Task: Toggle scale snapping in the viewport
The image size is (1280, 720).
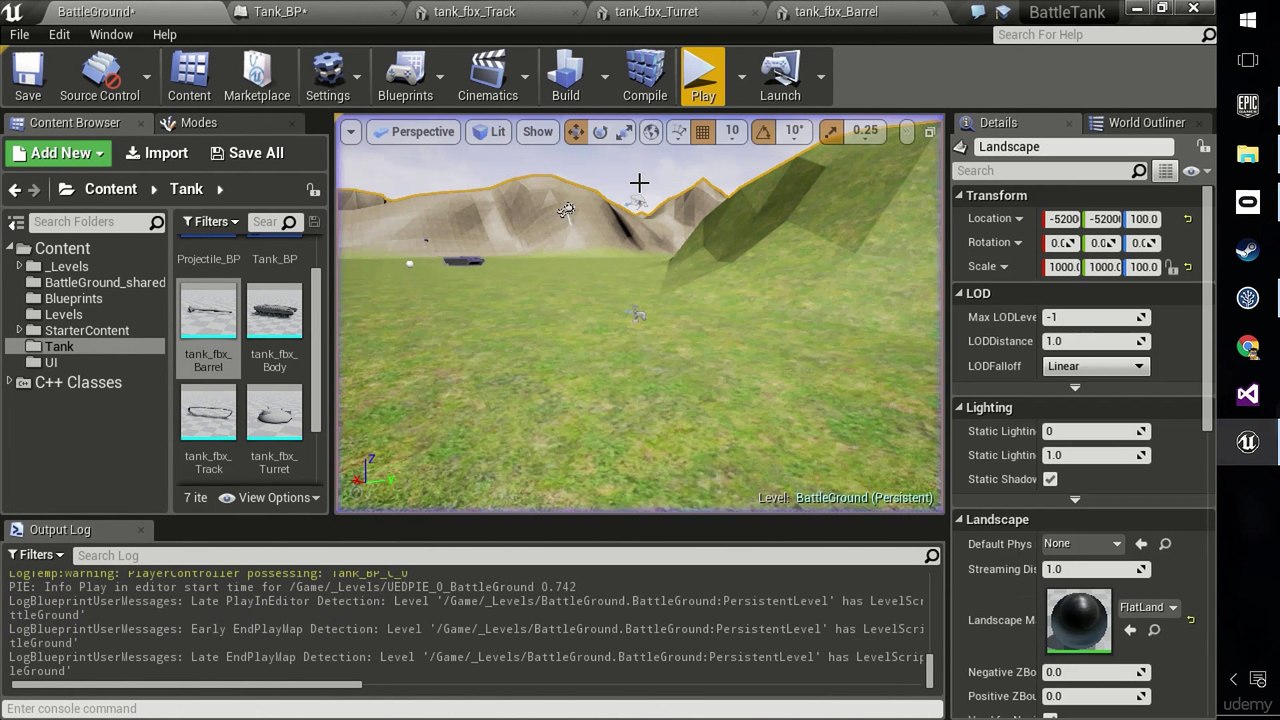Action: pos(831,132)
